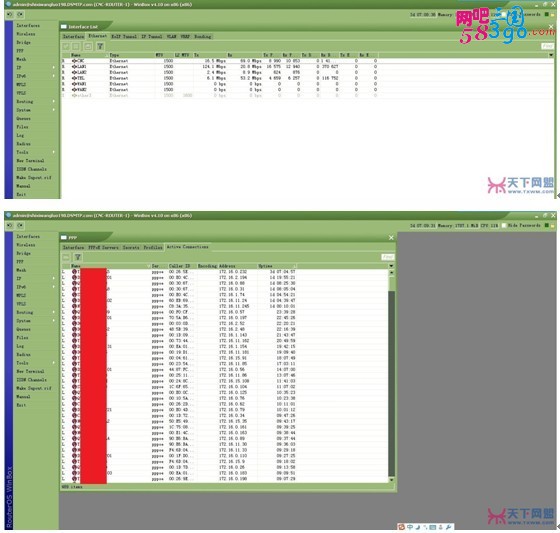
Task: Expand the IP submenu in the lower sidebar
Action: [54, 278]
